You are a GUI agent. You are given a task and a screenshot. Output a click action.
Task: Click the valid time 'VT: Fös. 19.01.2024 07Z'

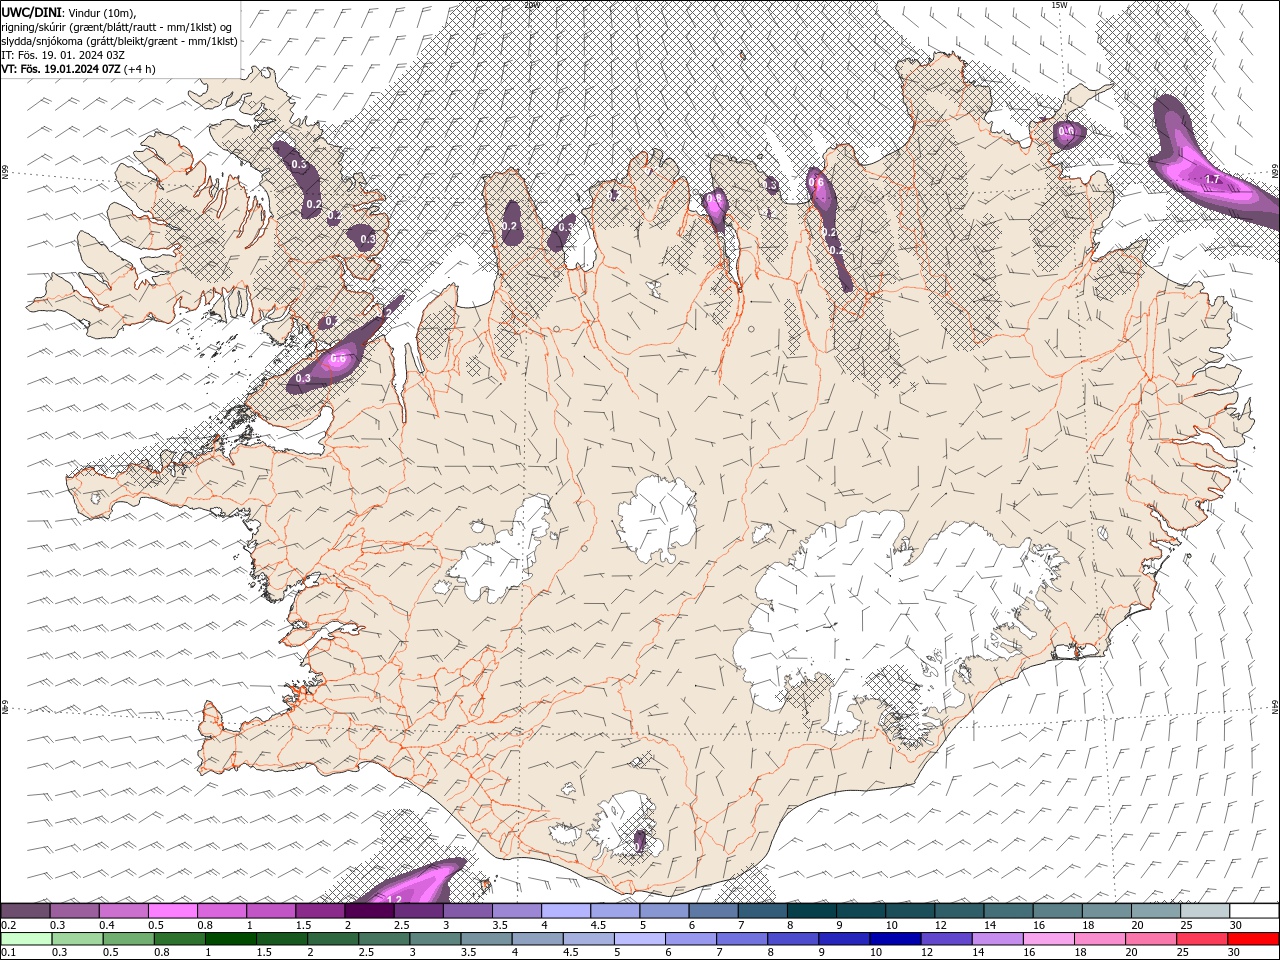click(61, 69)
